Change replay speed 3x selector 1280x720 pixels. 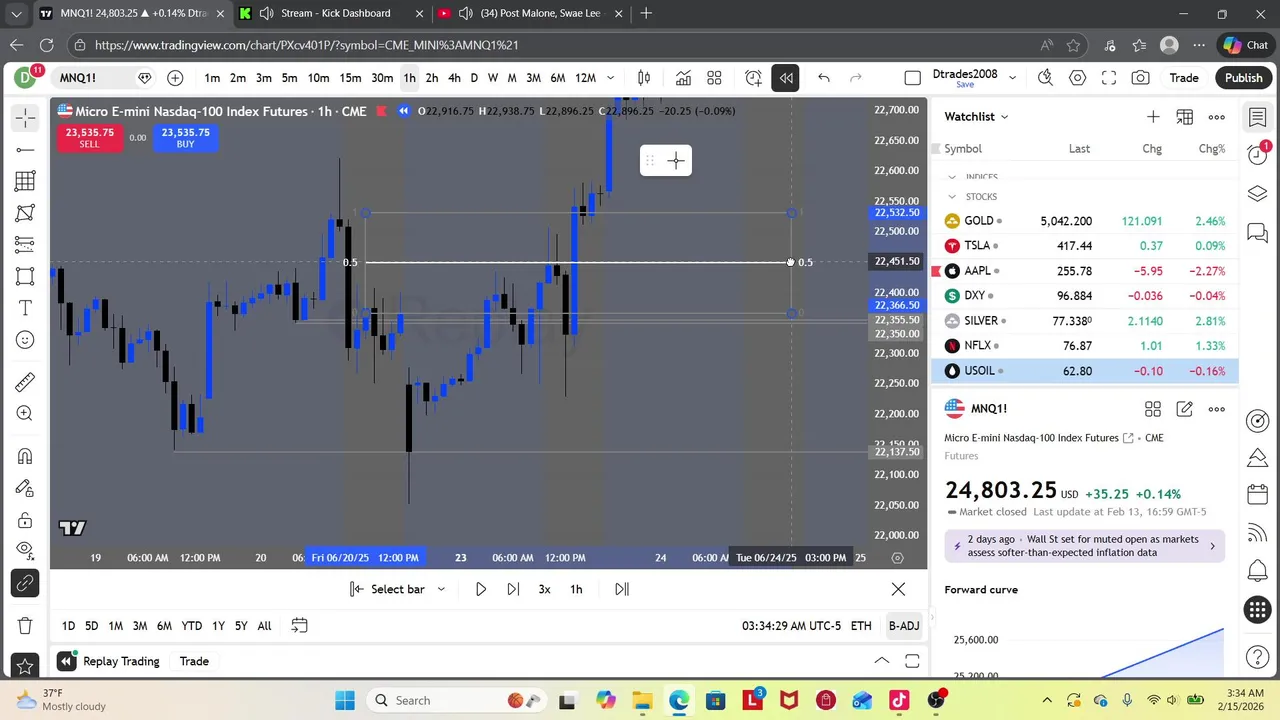pos(544,589)
